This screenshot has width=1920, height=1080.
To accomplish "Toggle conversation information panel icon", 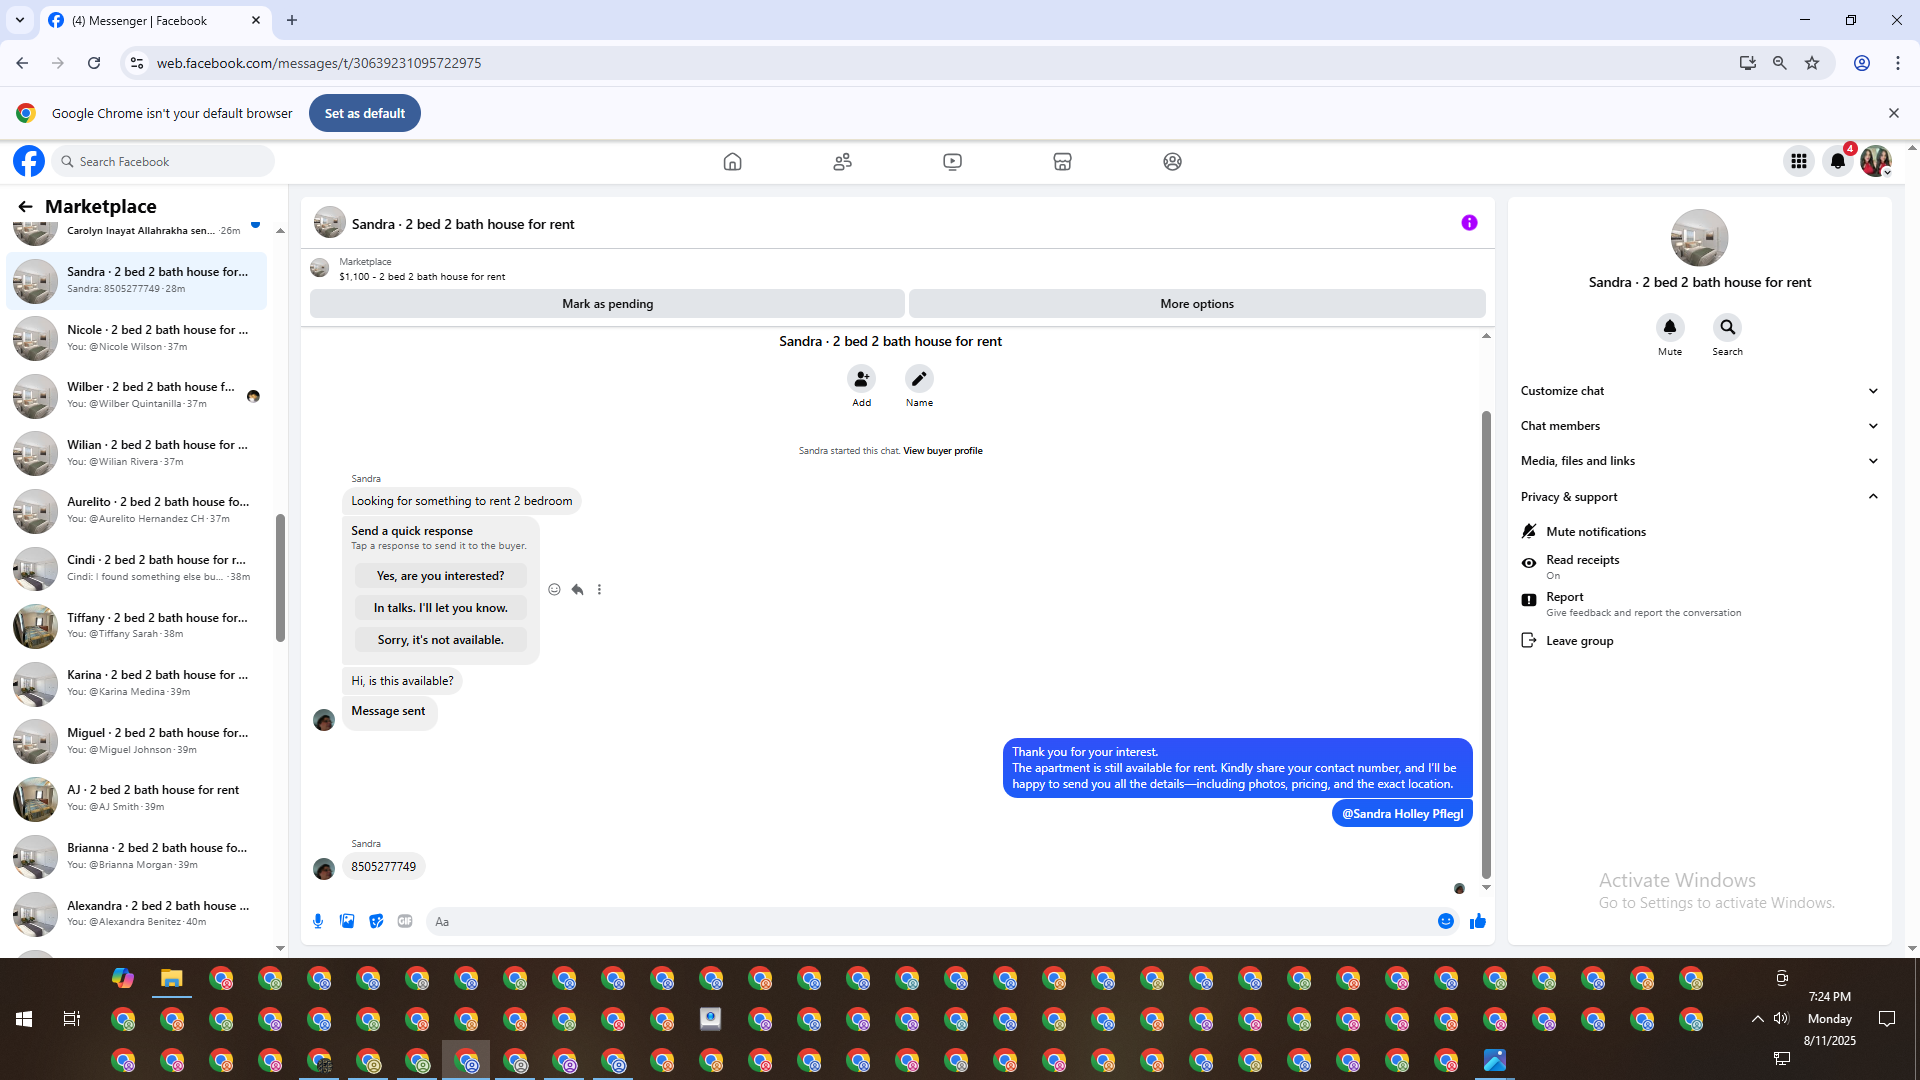I will point(1469,223).
